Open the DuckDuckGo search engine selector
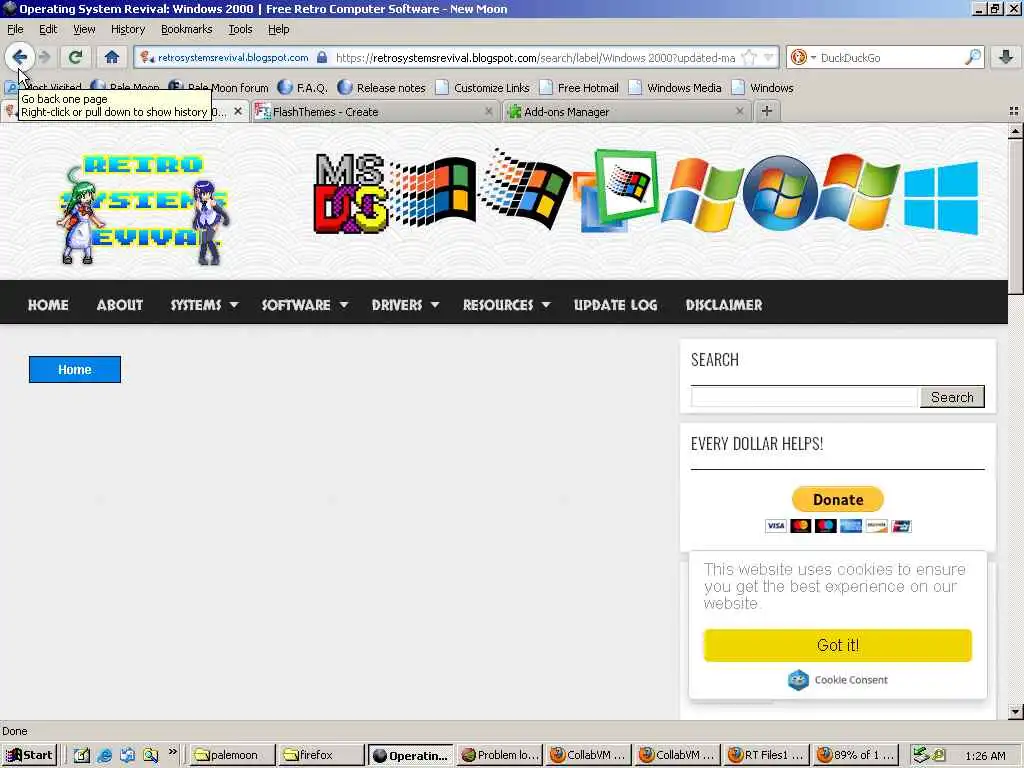The image size is (1024, 768). coord(803,57)
